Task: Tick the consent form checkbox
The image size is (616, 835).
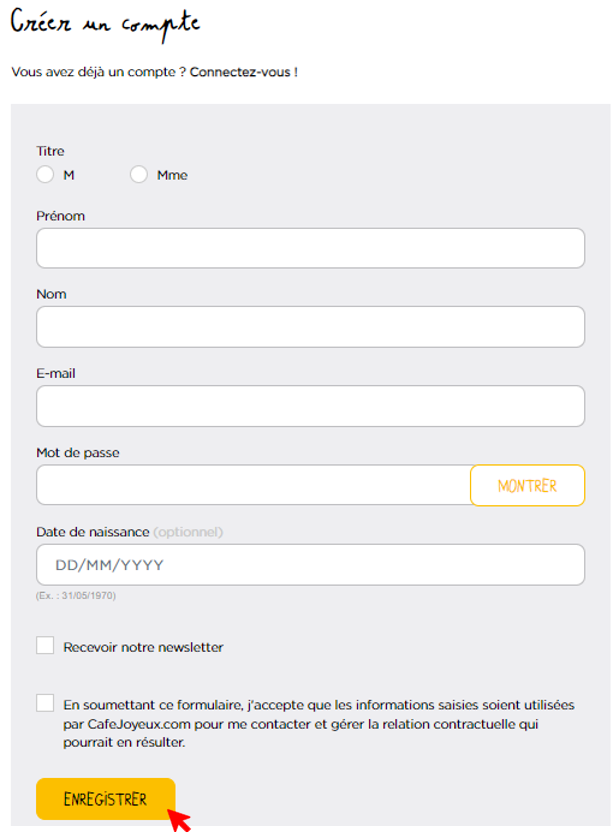Action: 45,703
